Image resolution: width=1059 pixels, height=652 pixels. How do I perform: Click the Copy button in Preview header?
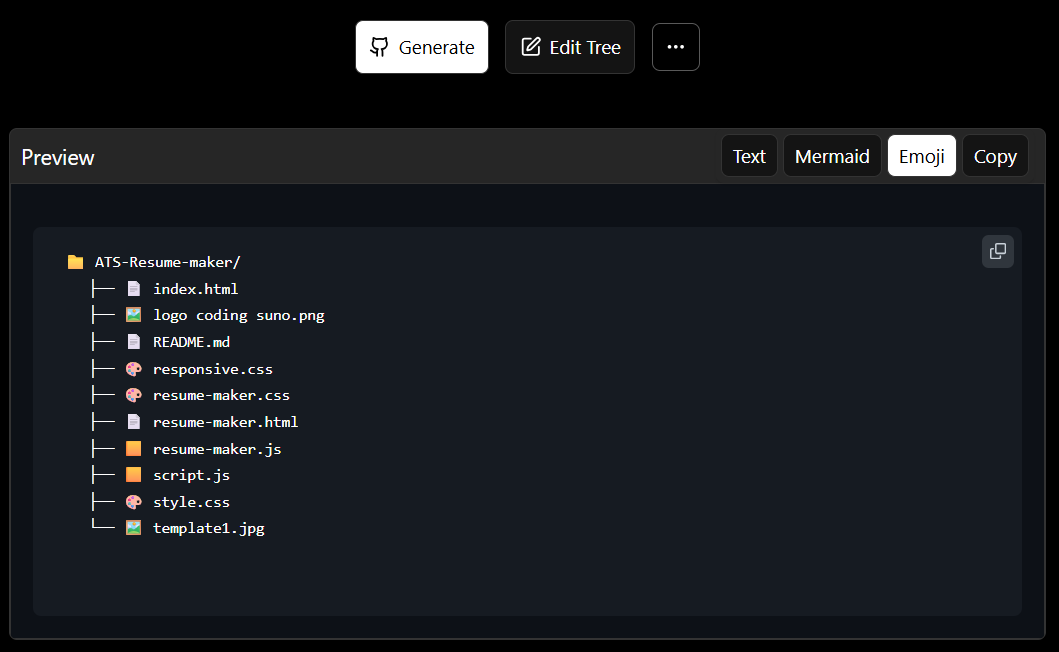pos(995,156)
